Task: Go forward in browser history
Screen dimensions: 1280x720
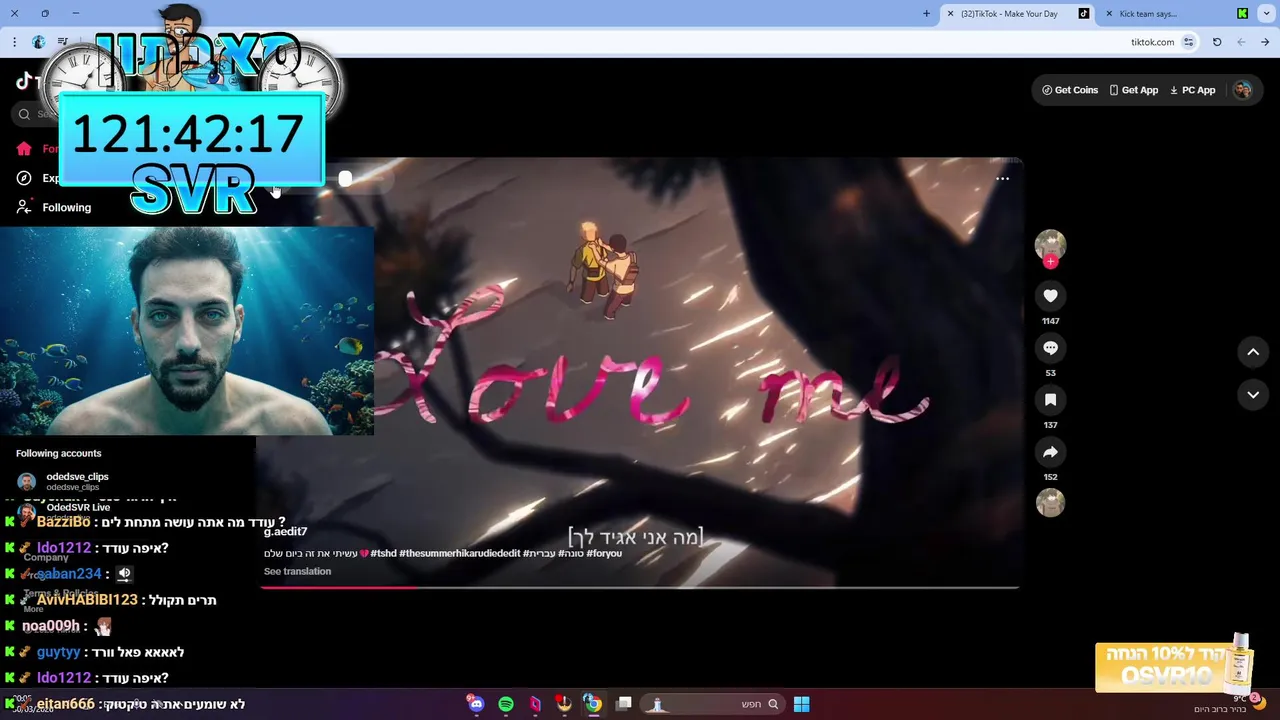Action: (x=1241, y=42)
